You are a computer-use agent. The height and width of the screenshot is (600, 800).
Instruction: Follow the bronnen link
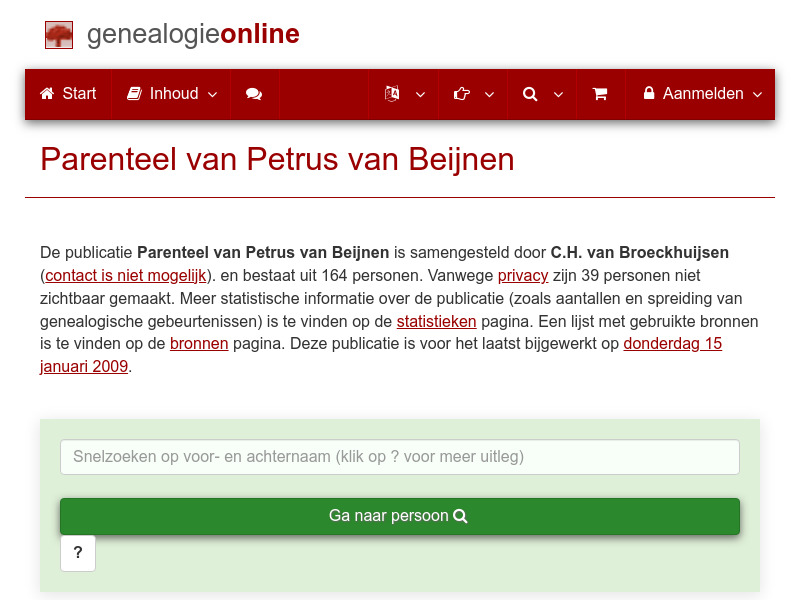tap(199, 343)
